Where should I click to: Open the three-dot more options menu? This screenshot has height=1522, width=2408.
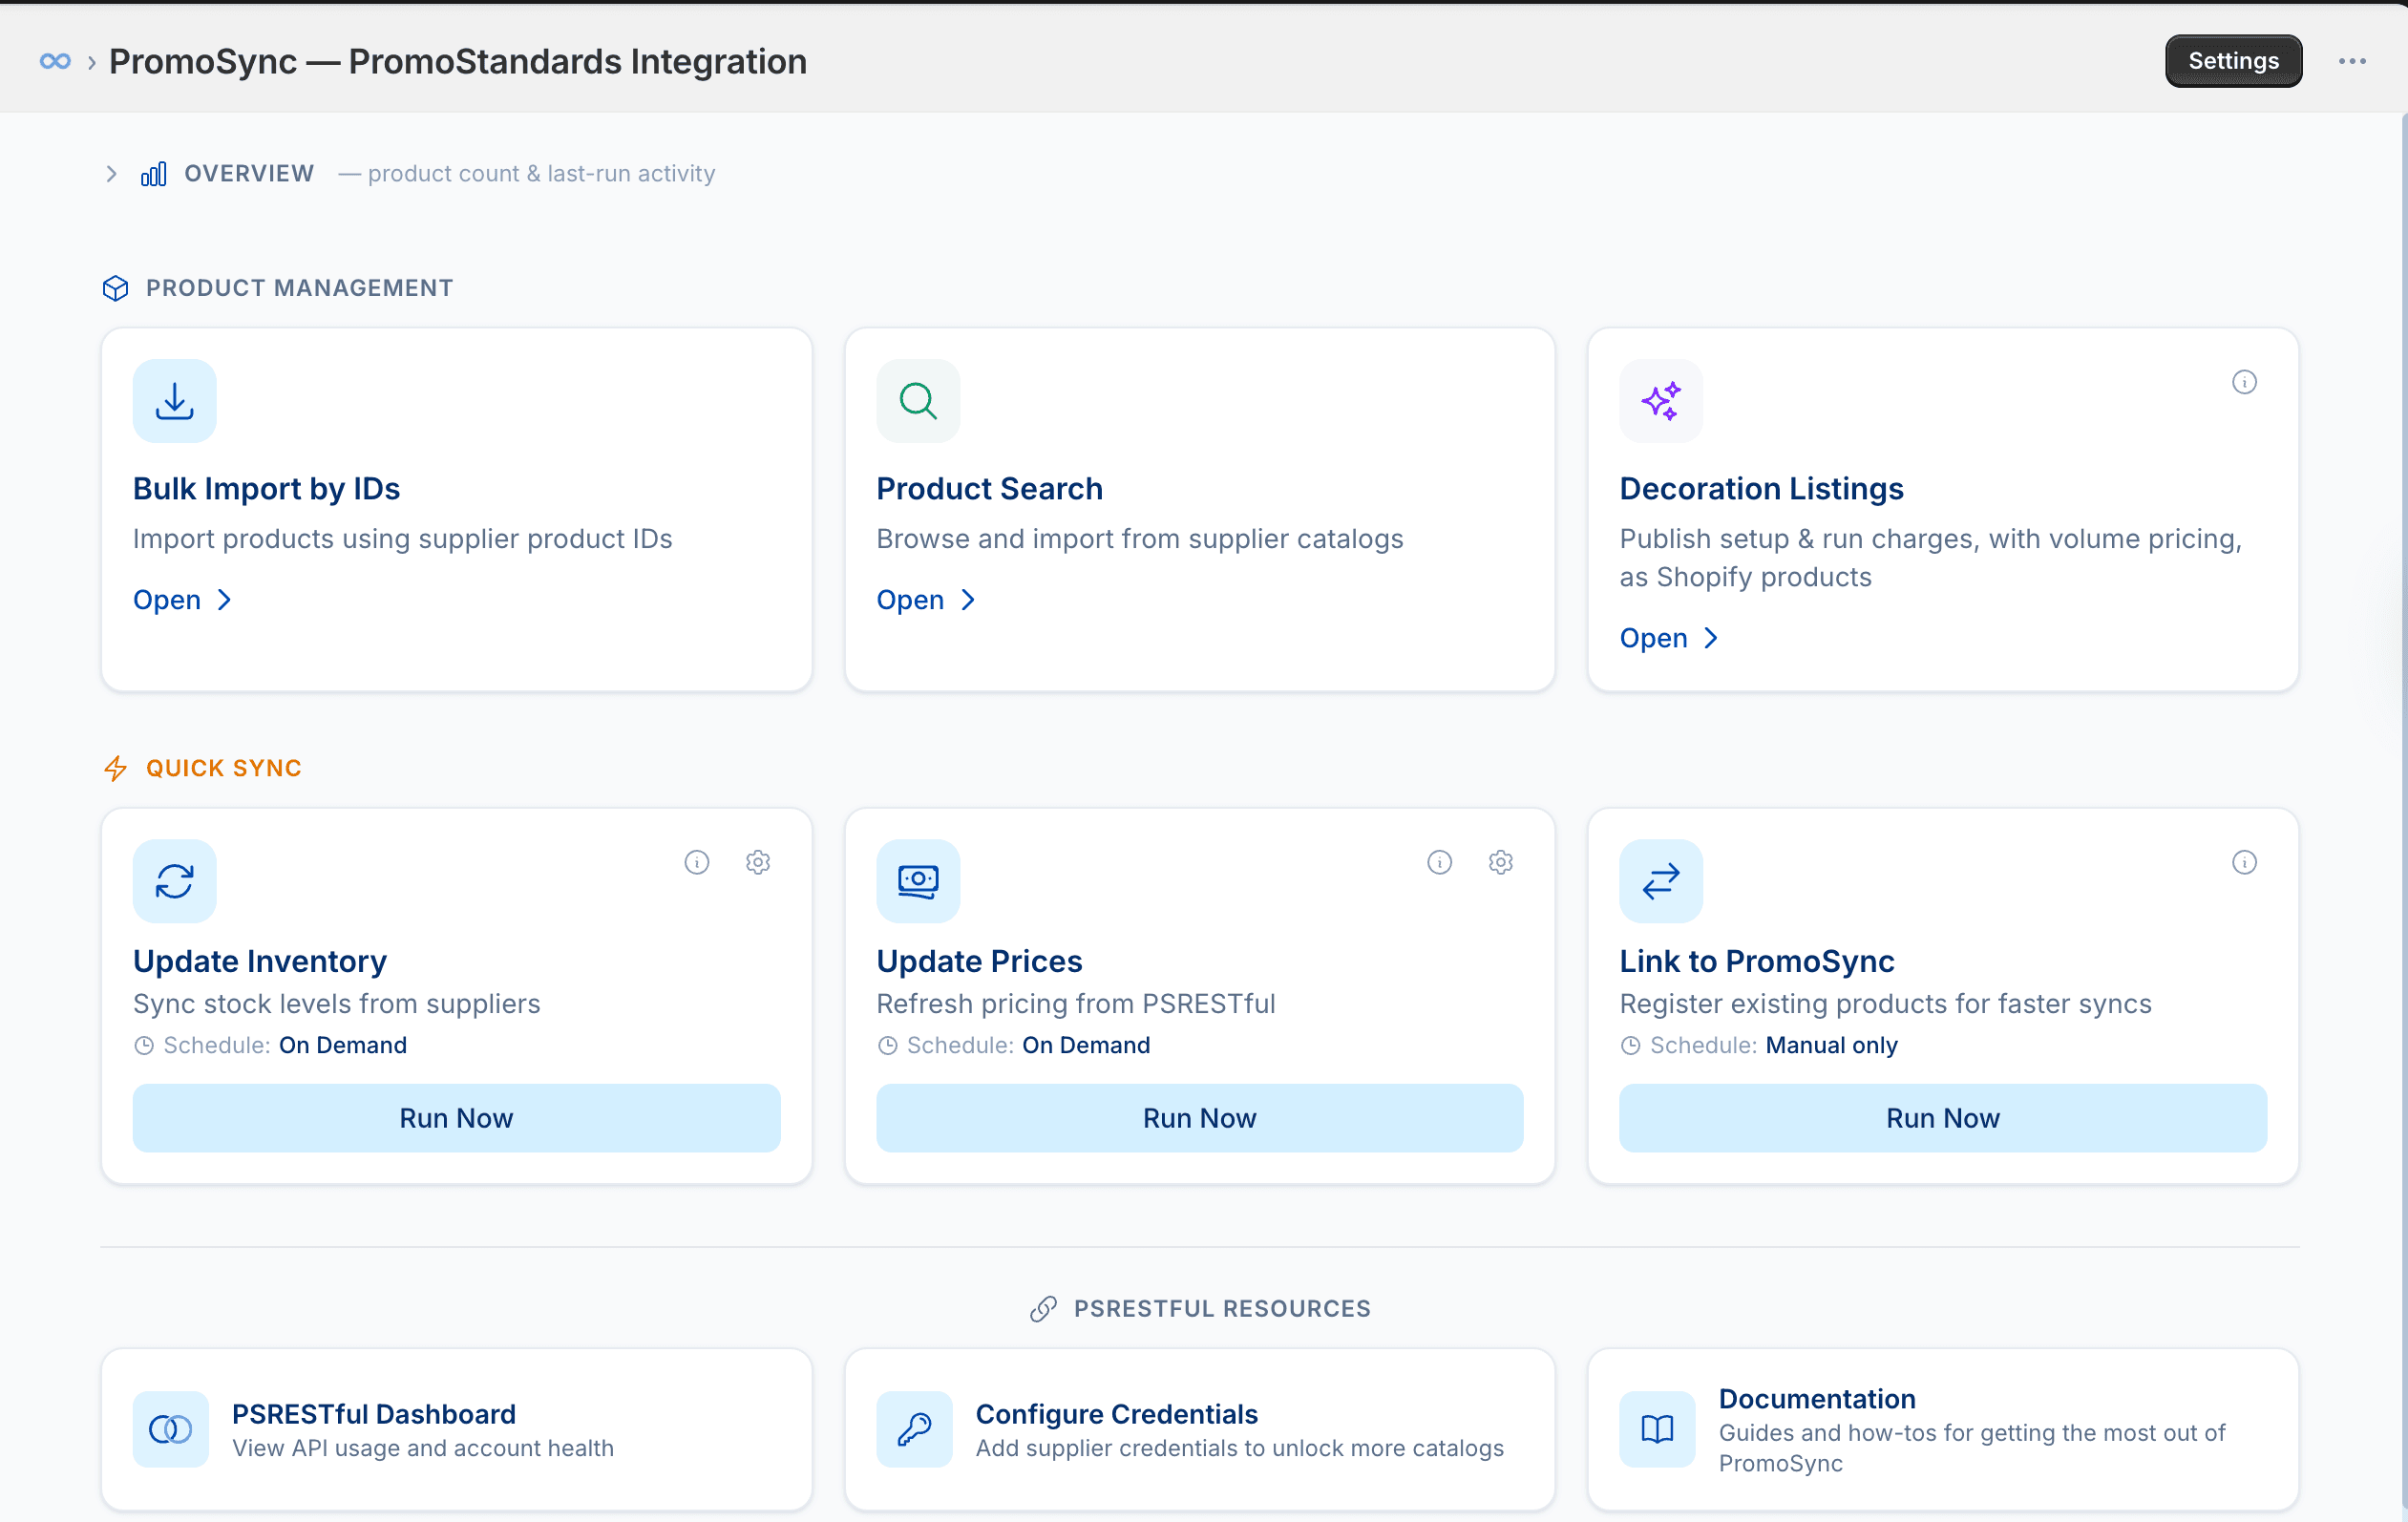2352,61
